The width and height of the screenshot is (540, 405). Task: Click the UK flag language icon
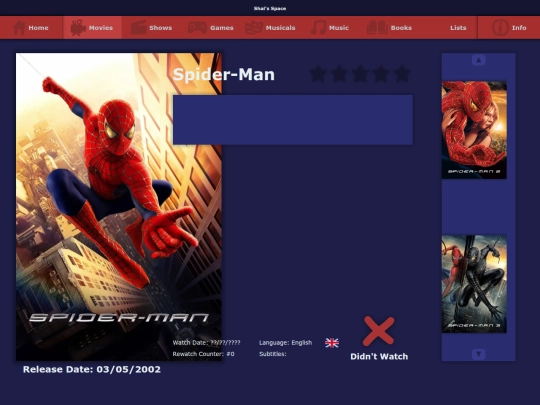coord(332,343)
